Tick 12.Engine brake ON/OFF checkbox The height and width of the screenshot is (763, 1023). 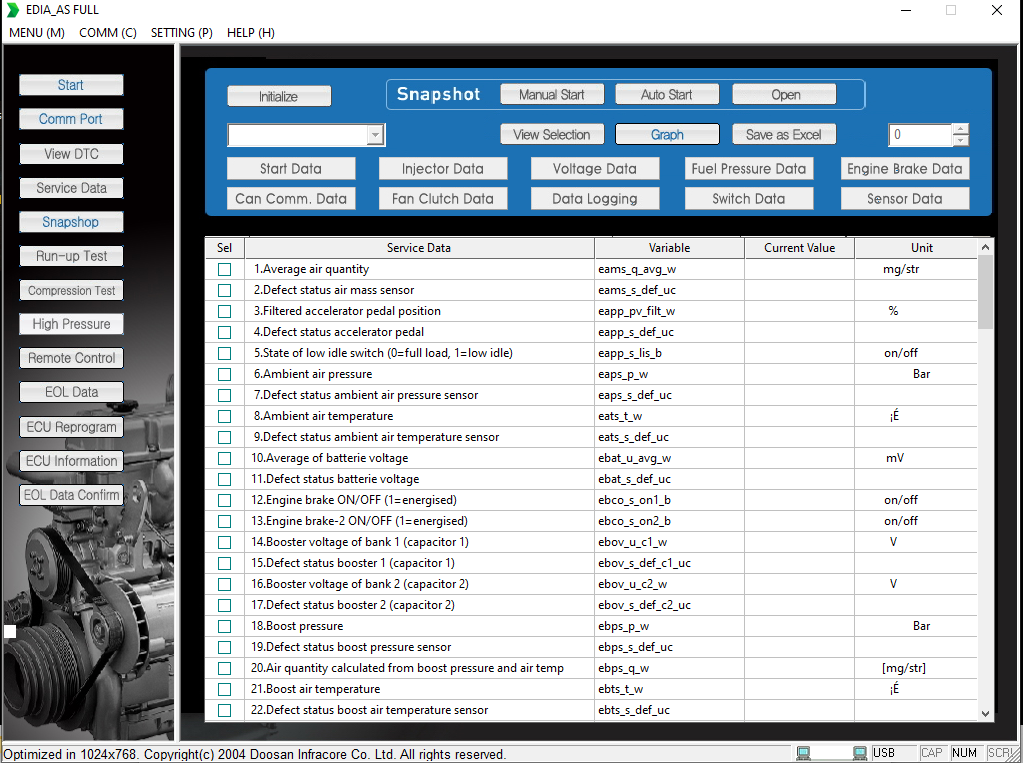(x=224, y=500)
